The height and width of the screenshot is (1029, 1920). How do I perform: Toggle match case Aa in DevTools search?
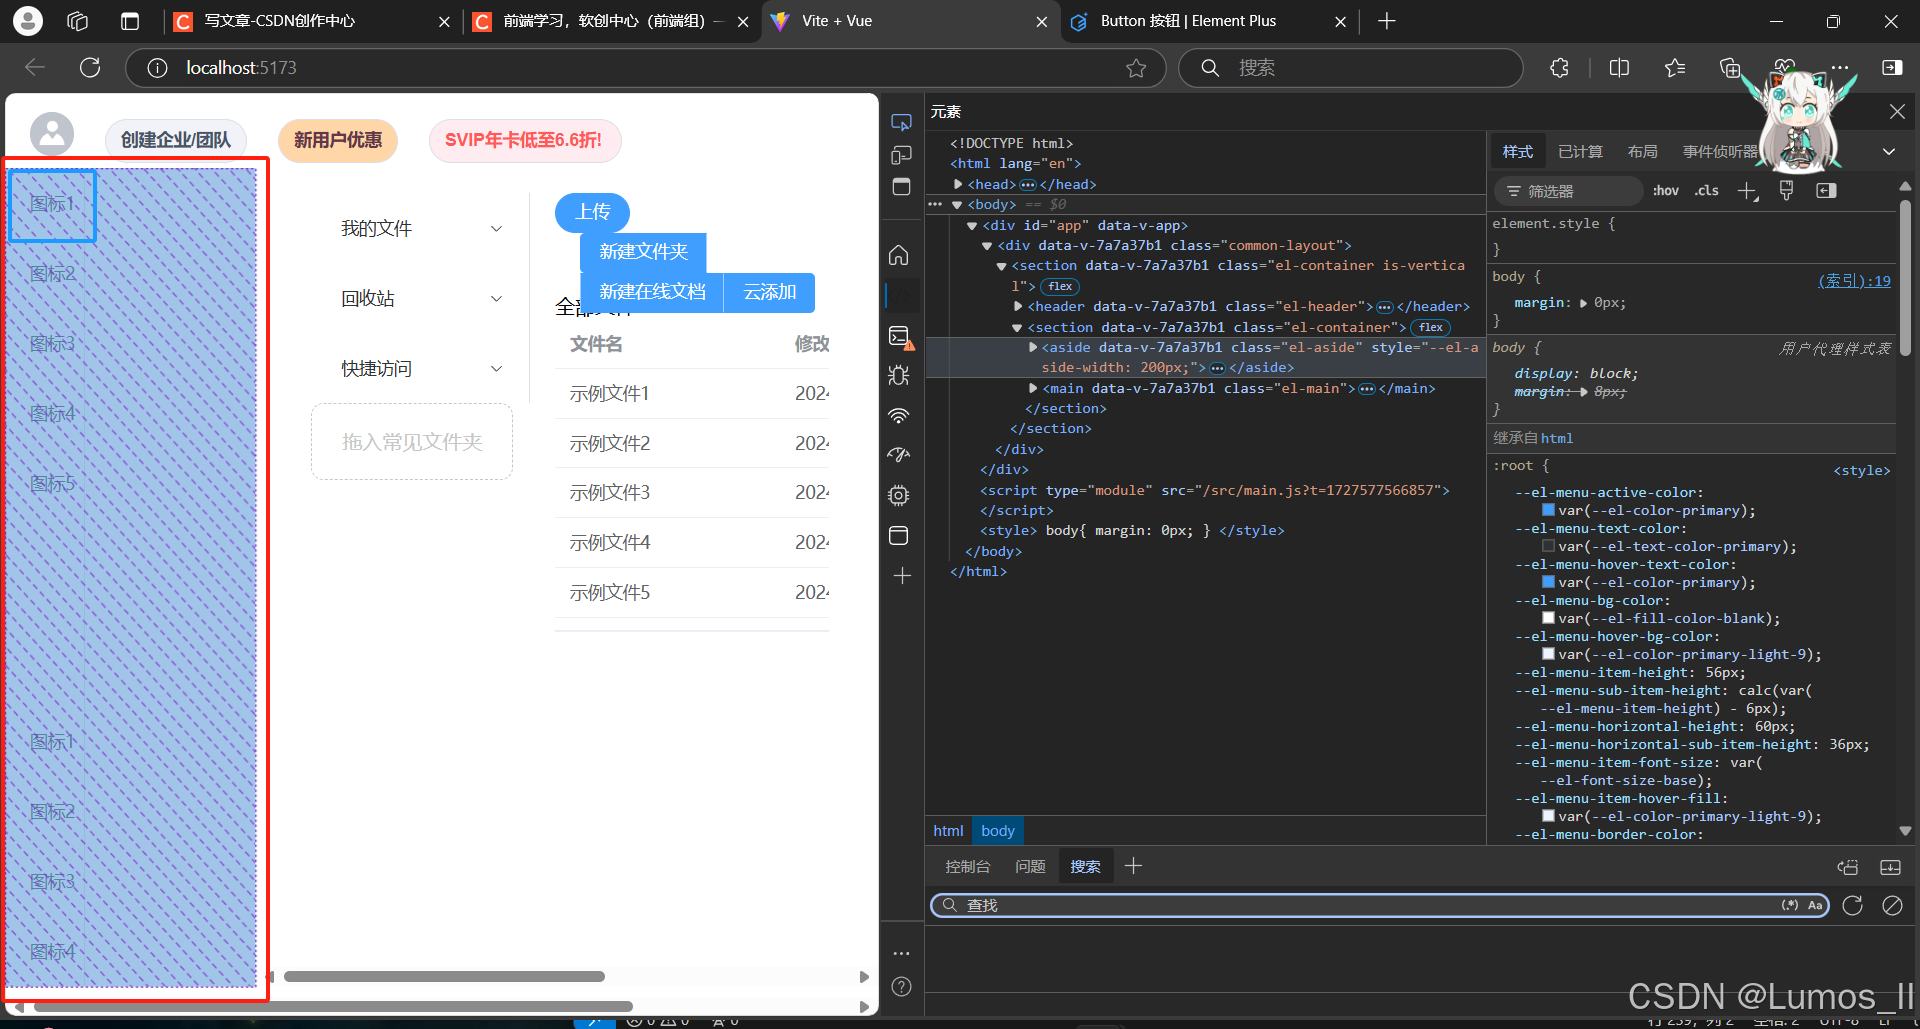1815,905
